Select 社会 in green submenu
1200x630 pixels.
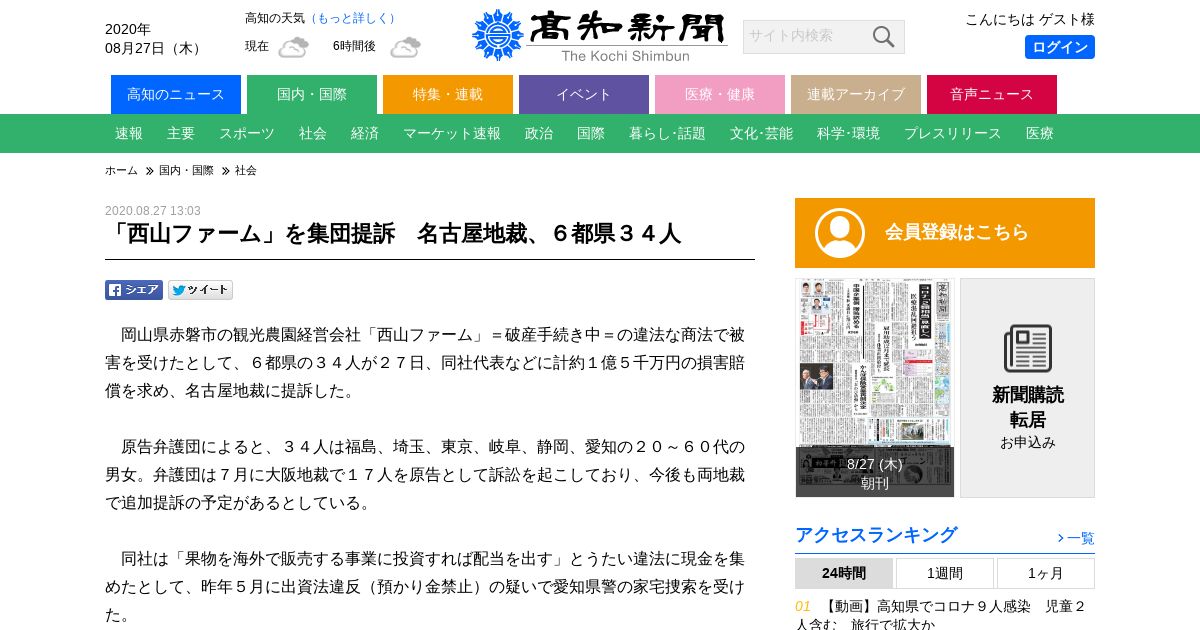[x=313, y=133]
